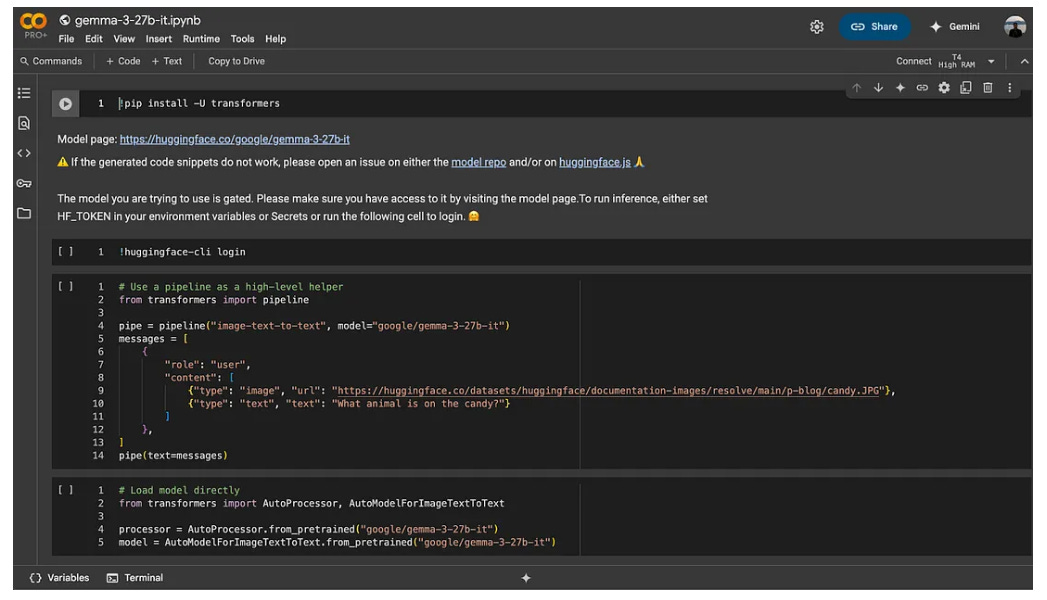Open the Edit menu
This screenshot has width=1047, height=600.
pos(93,39)
